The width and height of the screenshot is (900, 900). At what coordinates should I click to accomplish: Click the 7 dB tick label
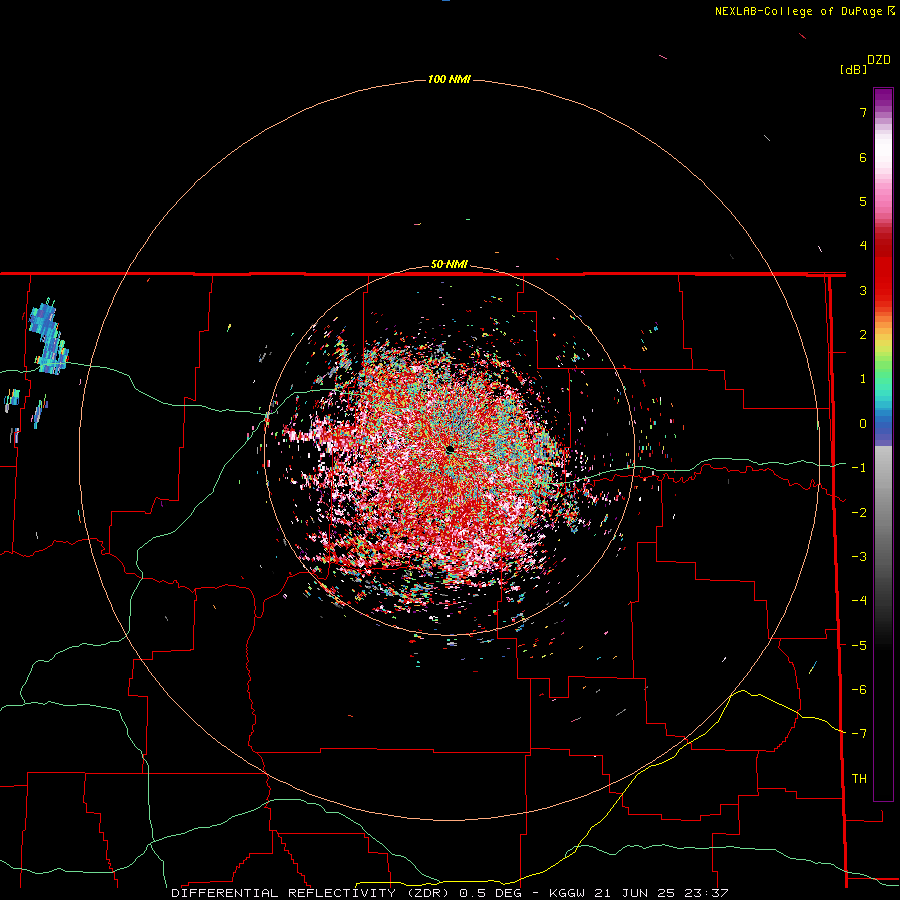pyautogui.click(x=863, y=112)
